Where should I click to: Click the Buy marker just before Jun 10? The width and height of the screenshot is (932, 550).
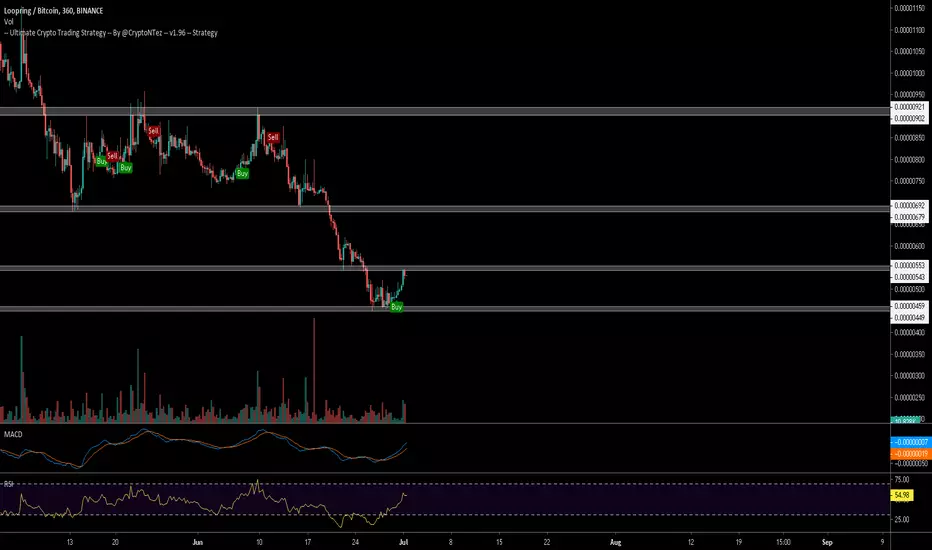pyautogui.click(x=242, y=174)
